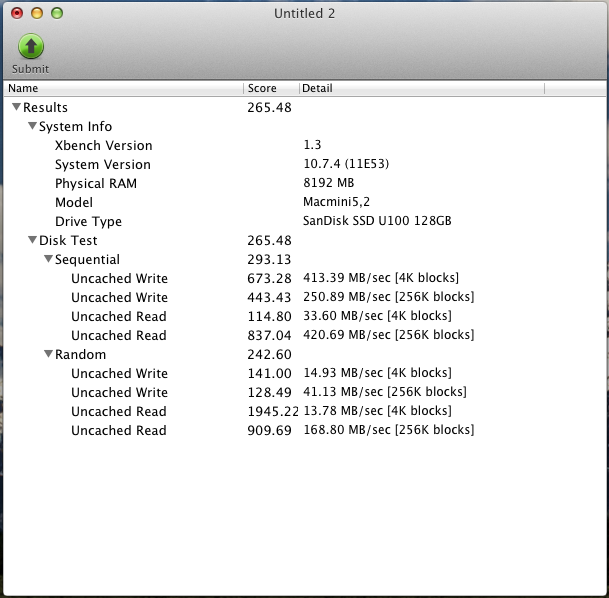The width and height of the screenshot is (609, 598).
Task: Click the score 673.28
Action: tap(269, 278)
